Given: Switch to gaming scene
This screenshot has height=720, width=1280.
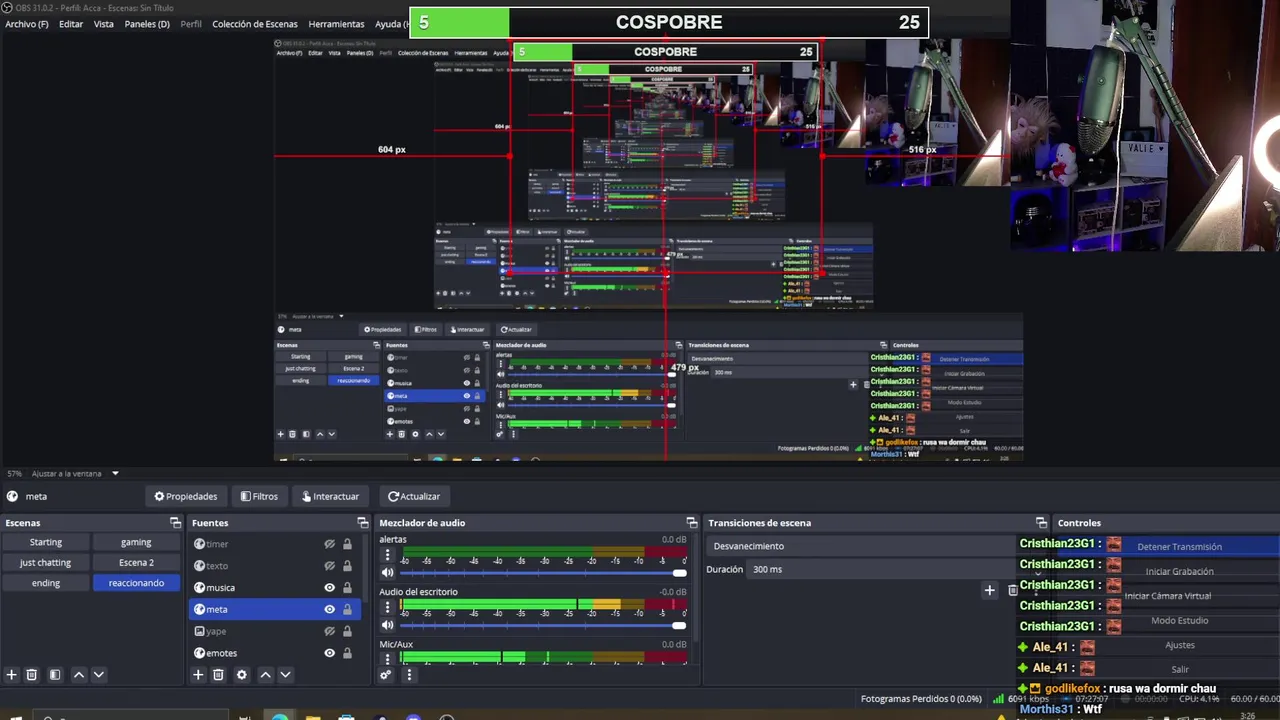Looking at the screenshot, I should coord(136,542).
